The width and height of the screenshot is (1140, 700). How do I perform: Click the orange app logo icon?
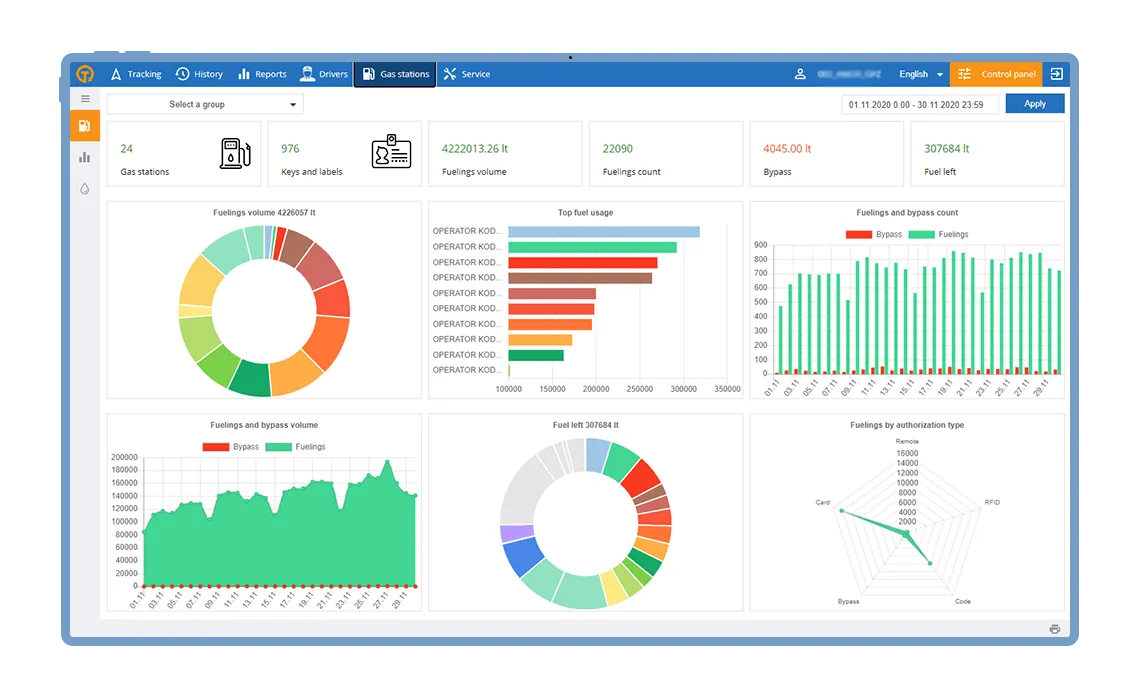(x=85, y=74)
